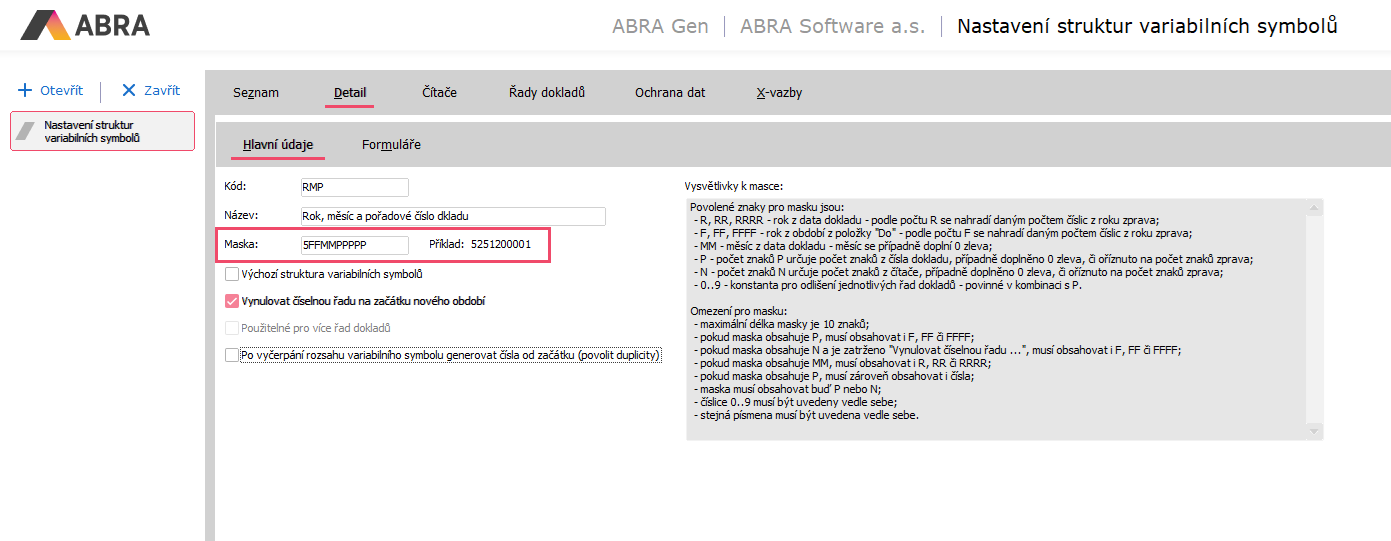1391x541 pixels.
Task: Toggle the Po vyčerpání rozsahu (povolit duplicity) checkbox
Action: pyautogui.click(x=232, y=355)
